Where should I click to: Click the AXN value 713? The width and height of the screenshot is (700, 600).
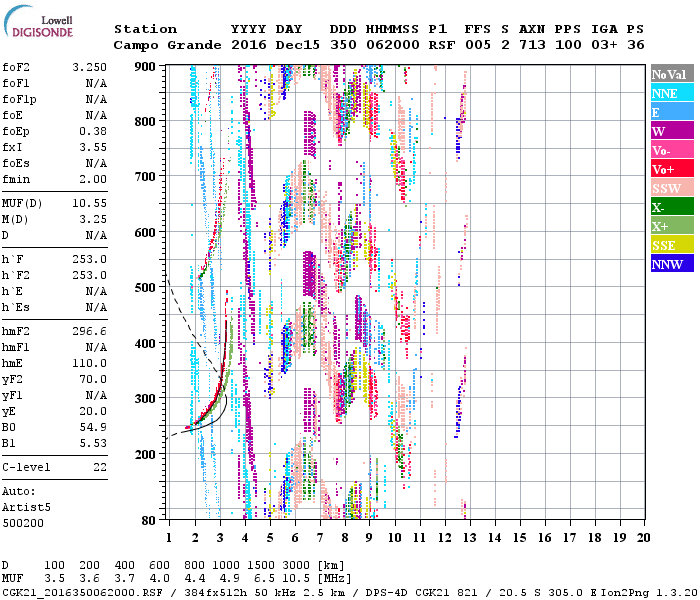(532, 45)
